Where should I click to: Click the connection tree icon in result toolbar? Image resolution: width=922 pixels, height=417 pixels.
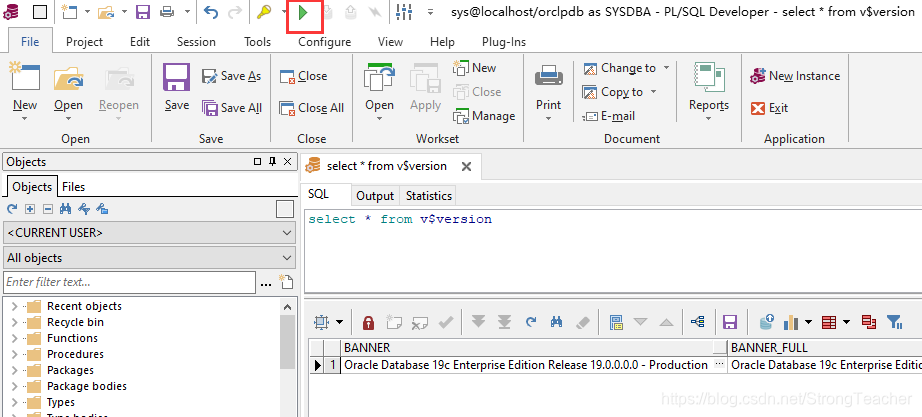pos(698,322)
